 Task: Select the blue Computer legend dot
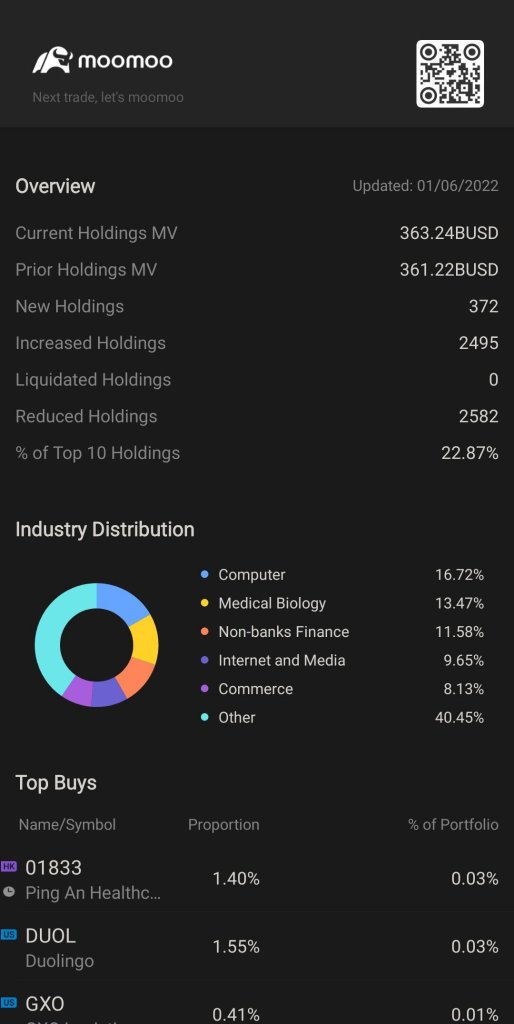pos(204,575)
